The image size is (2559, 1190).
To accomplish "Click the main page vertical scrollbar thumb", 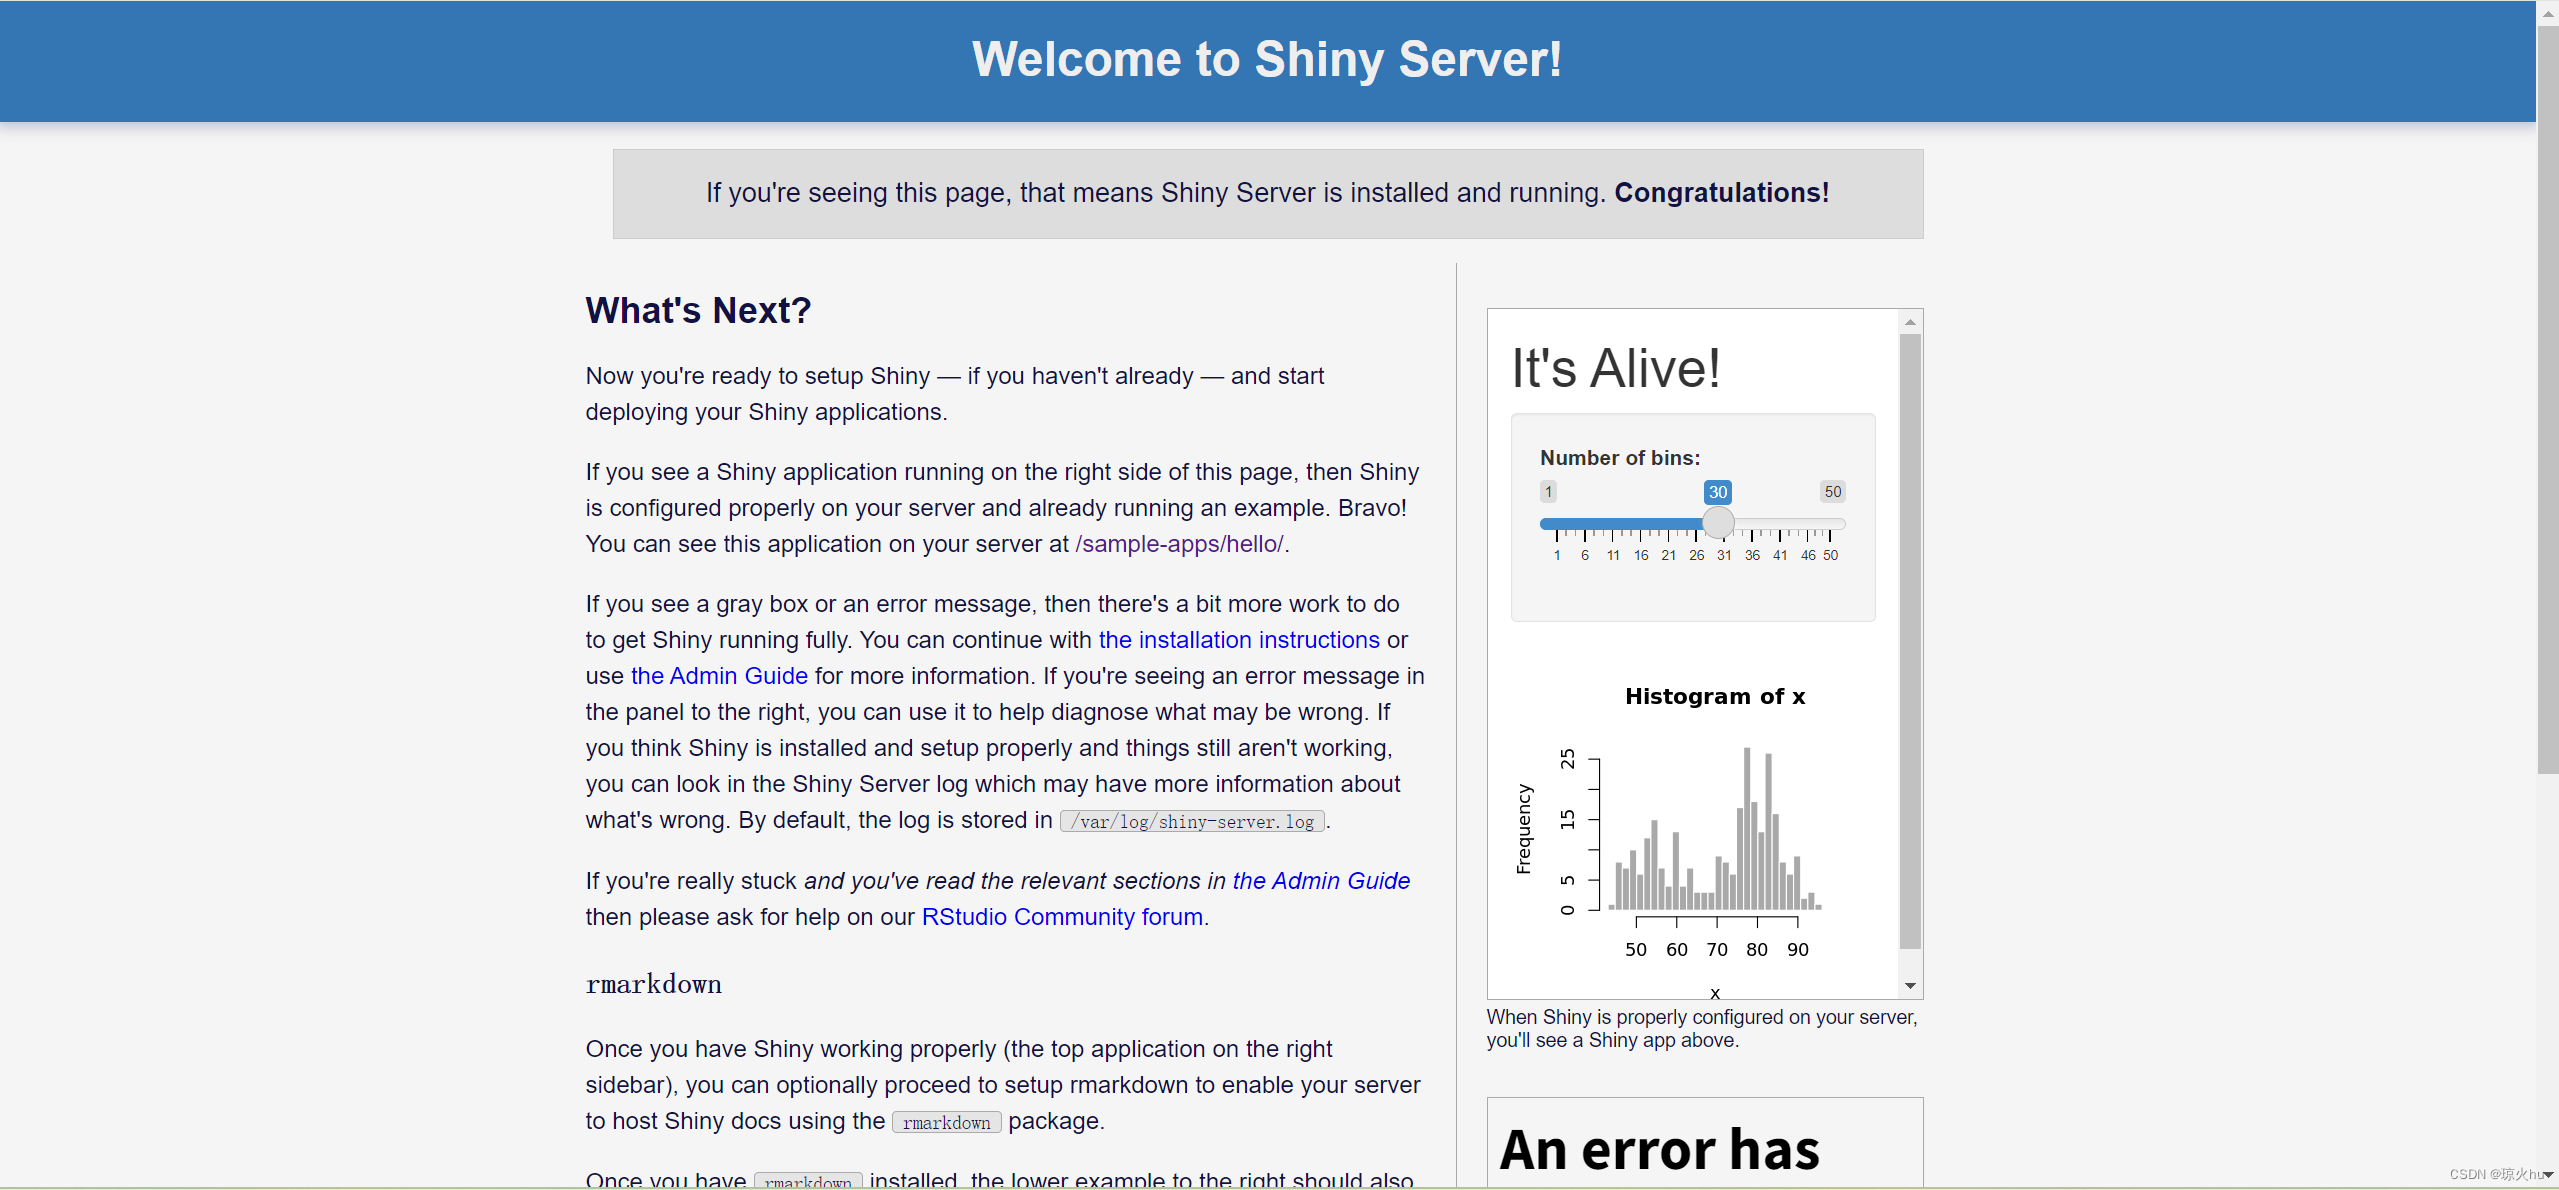I will [2547, 400].
